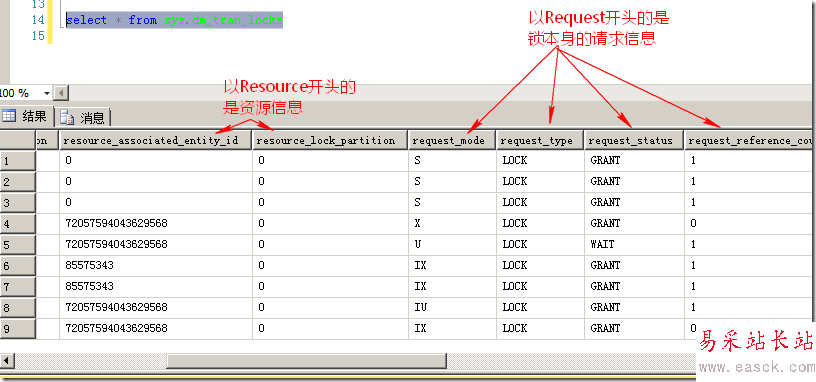
Task: Select row header 2 in results grid
Action: point(18,182)
